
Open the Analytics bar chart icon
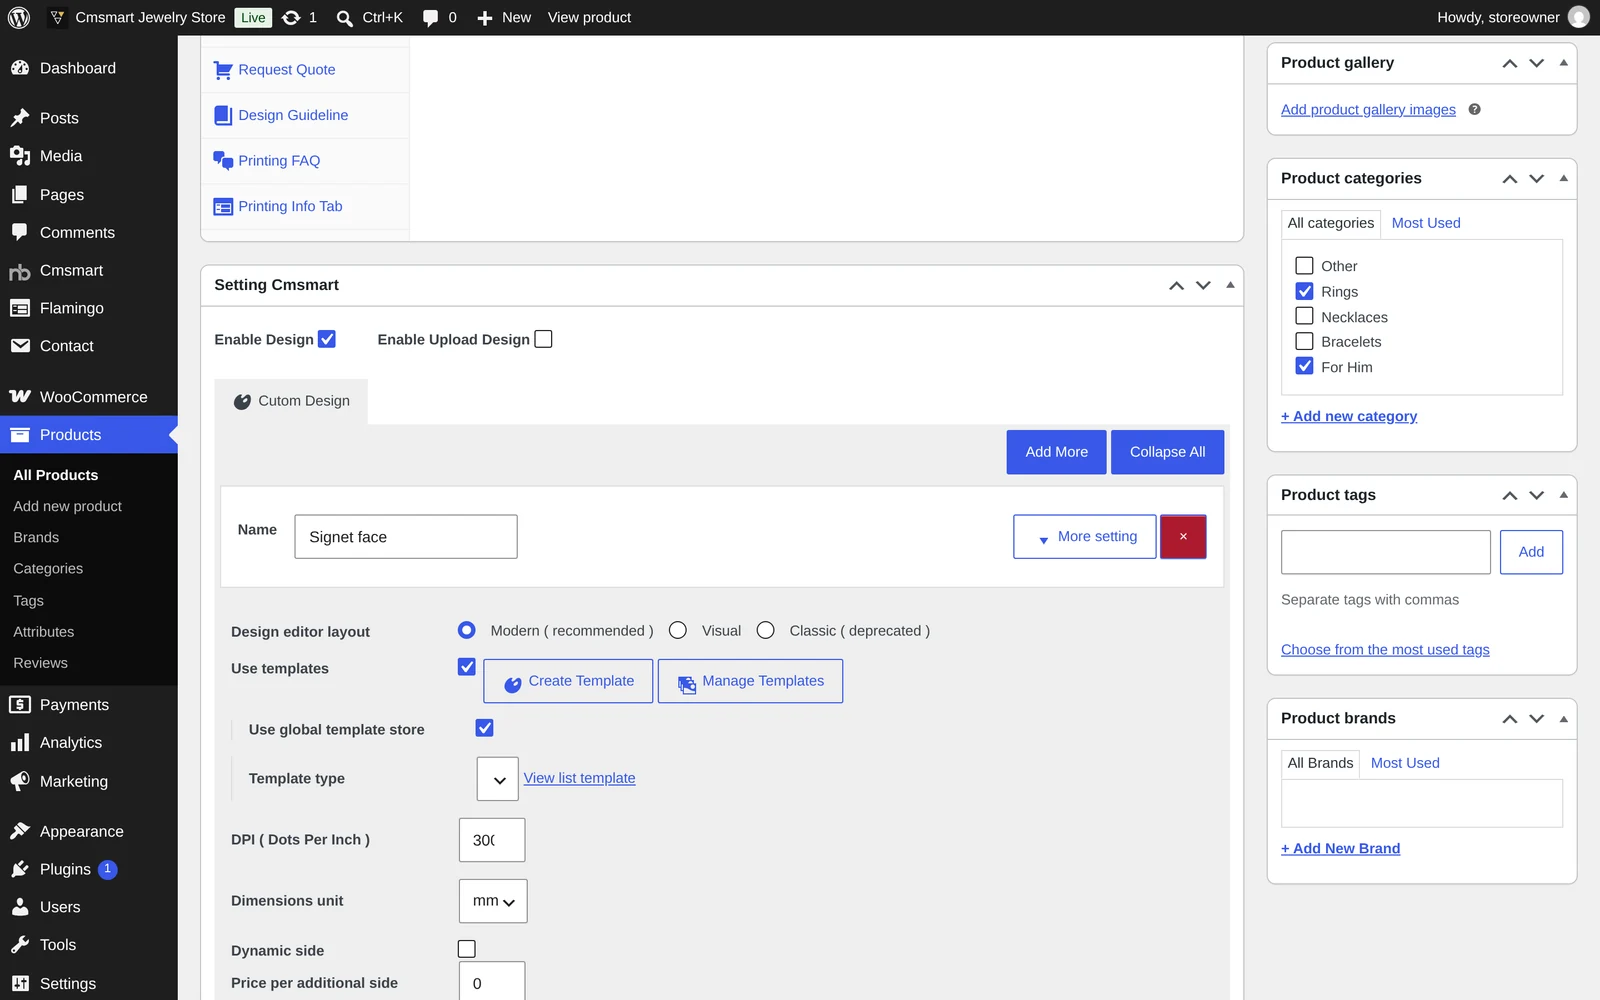tap(20, 743)
